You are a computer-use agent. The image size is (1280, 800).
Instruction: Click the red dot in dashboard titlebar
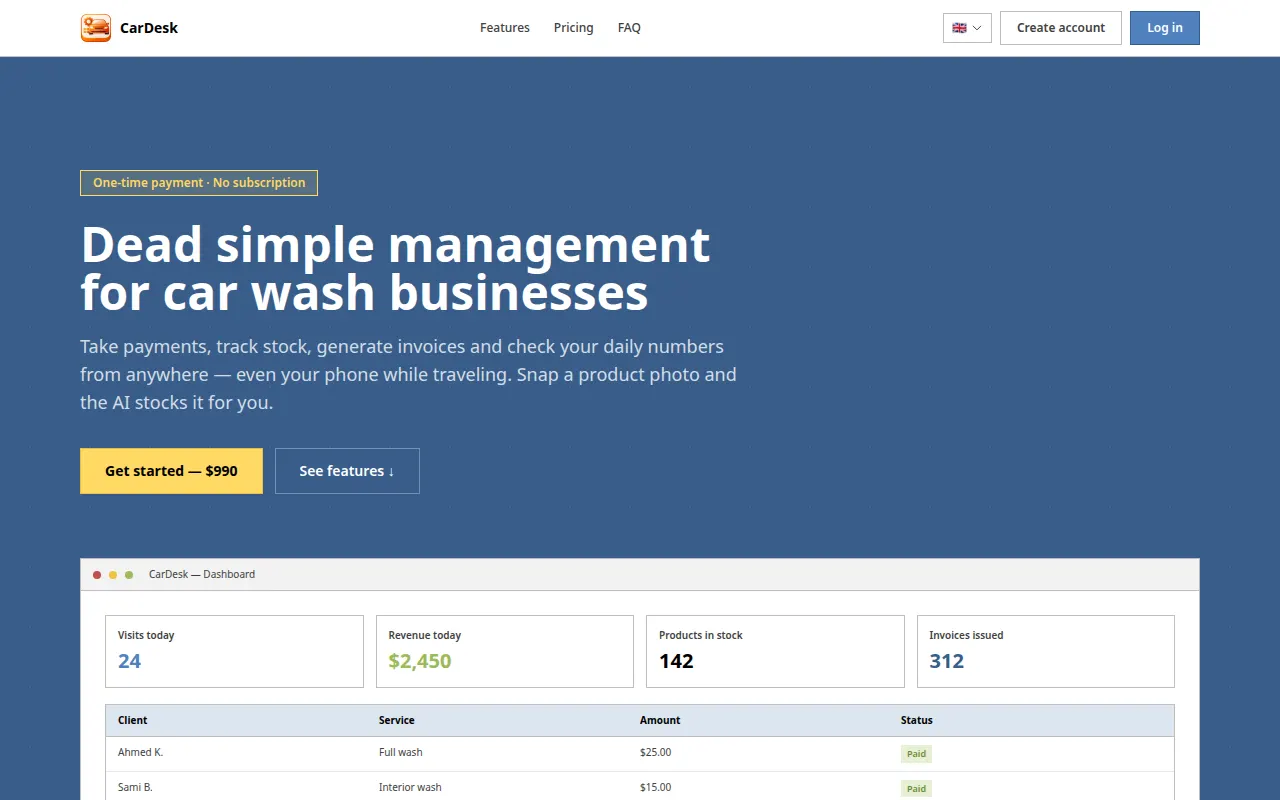click(97, 575)
